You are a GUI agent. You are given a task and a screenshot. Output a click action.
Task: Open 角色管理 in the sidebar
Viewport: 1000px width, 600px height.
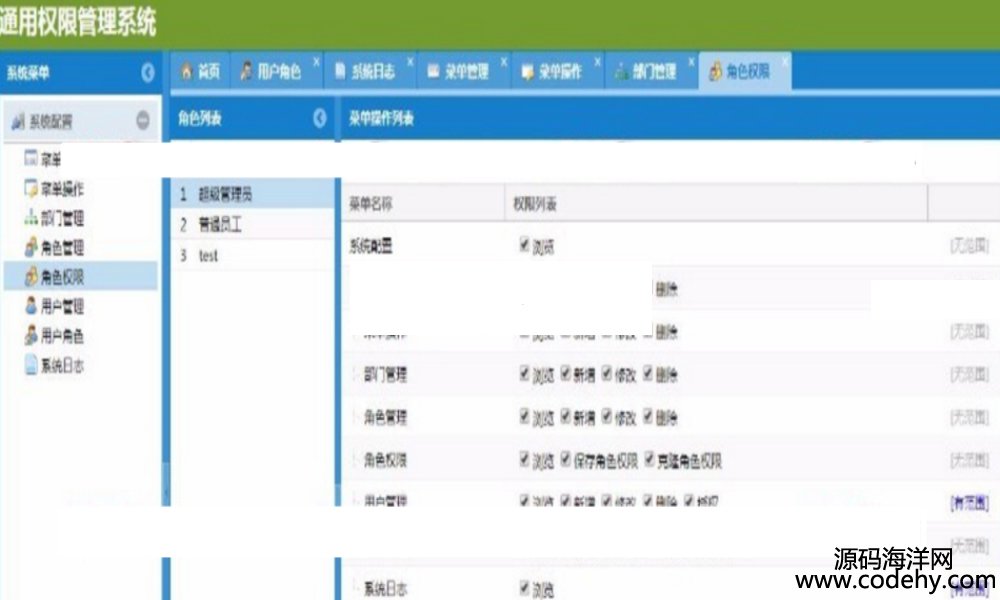pos(54,247)
